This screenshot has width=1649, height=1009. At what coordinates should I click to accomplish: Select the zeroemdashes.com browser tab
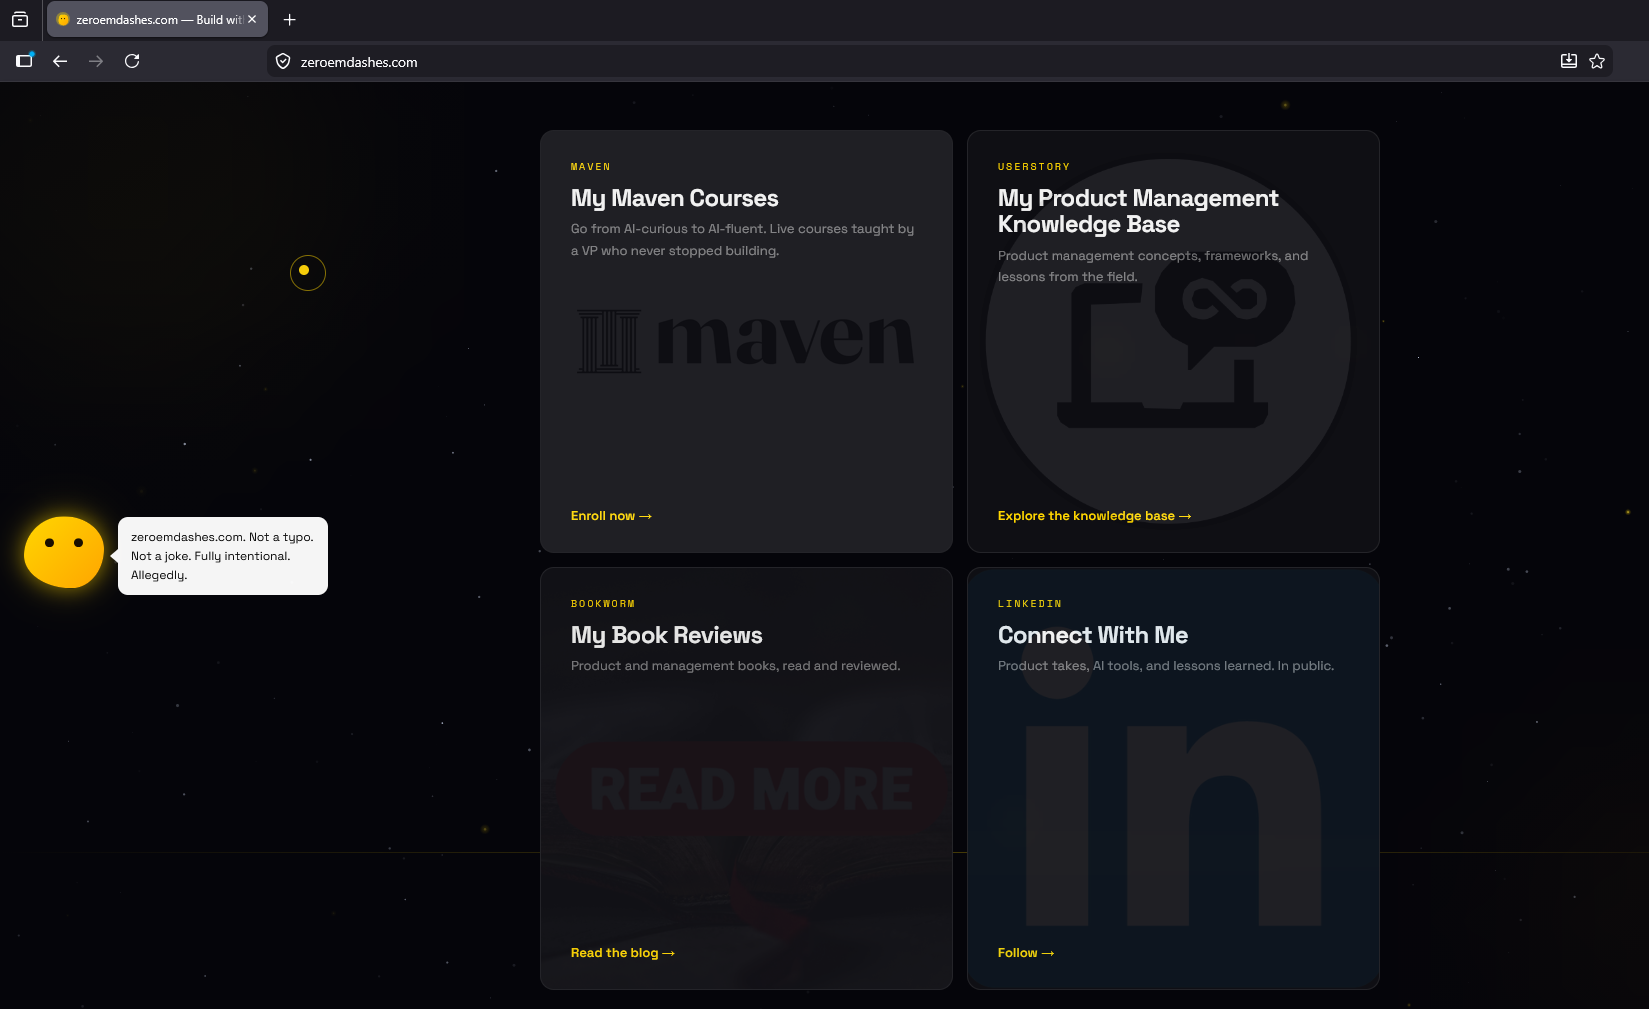click(157, 19)
